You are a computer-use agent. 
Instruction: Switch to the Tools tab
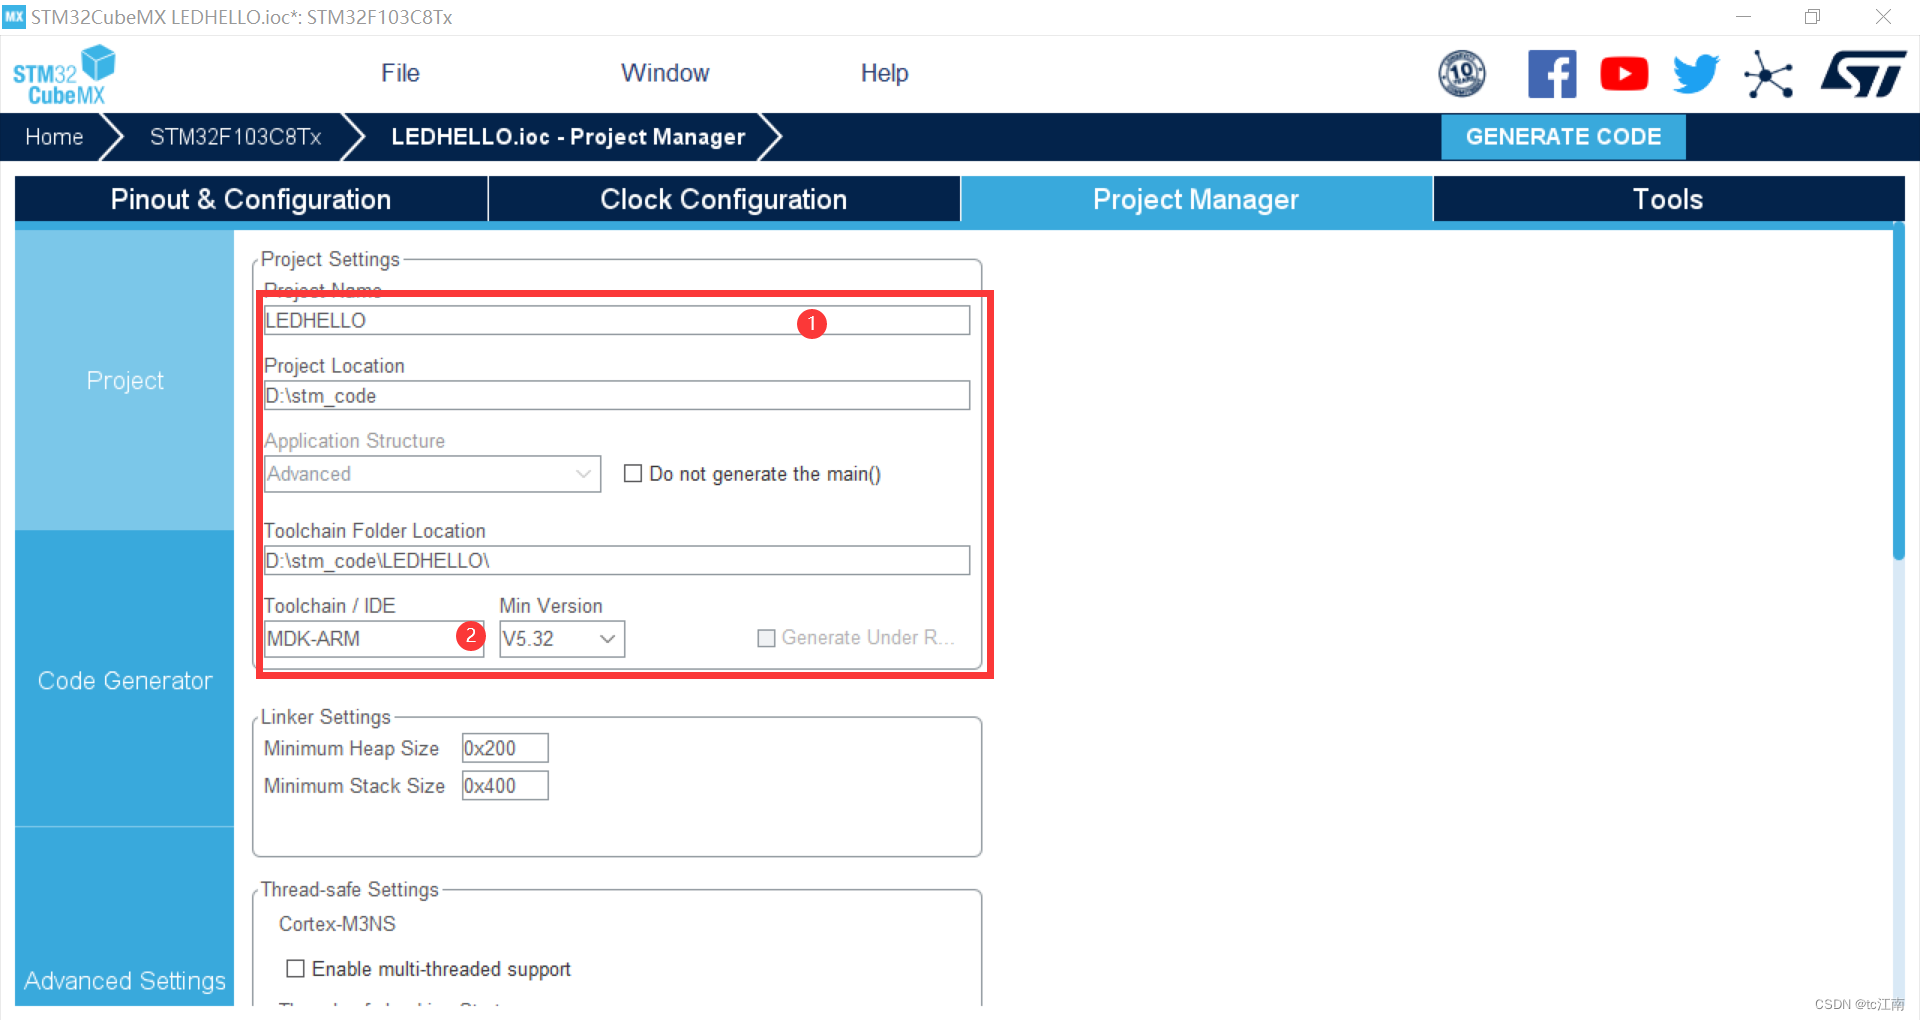coord(1668,199)
